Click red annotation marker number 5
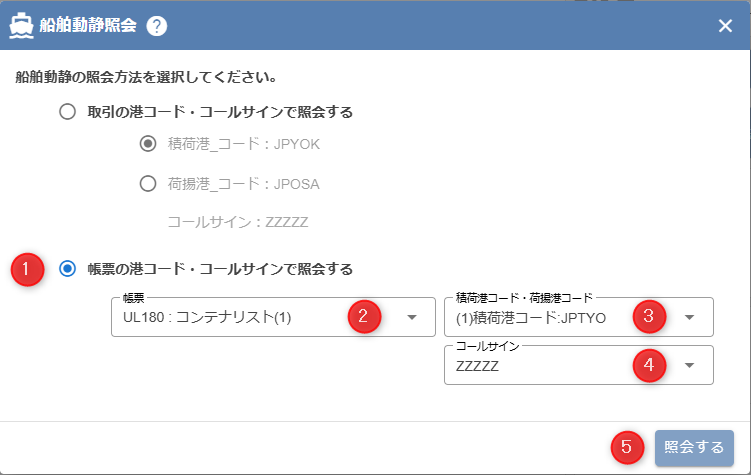The image size is (751, 475). click(626, 447)
